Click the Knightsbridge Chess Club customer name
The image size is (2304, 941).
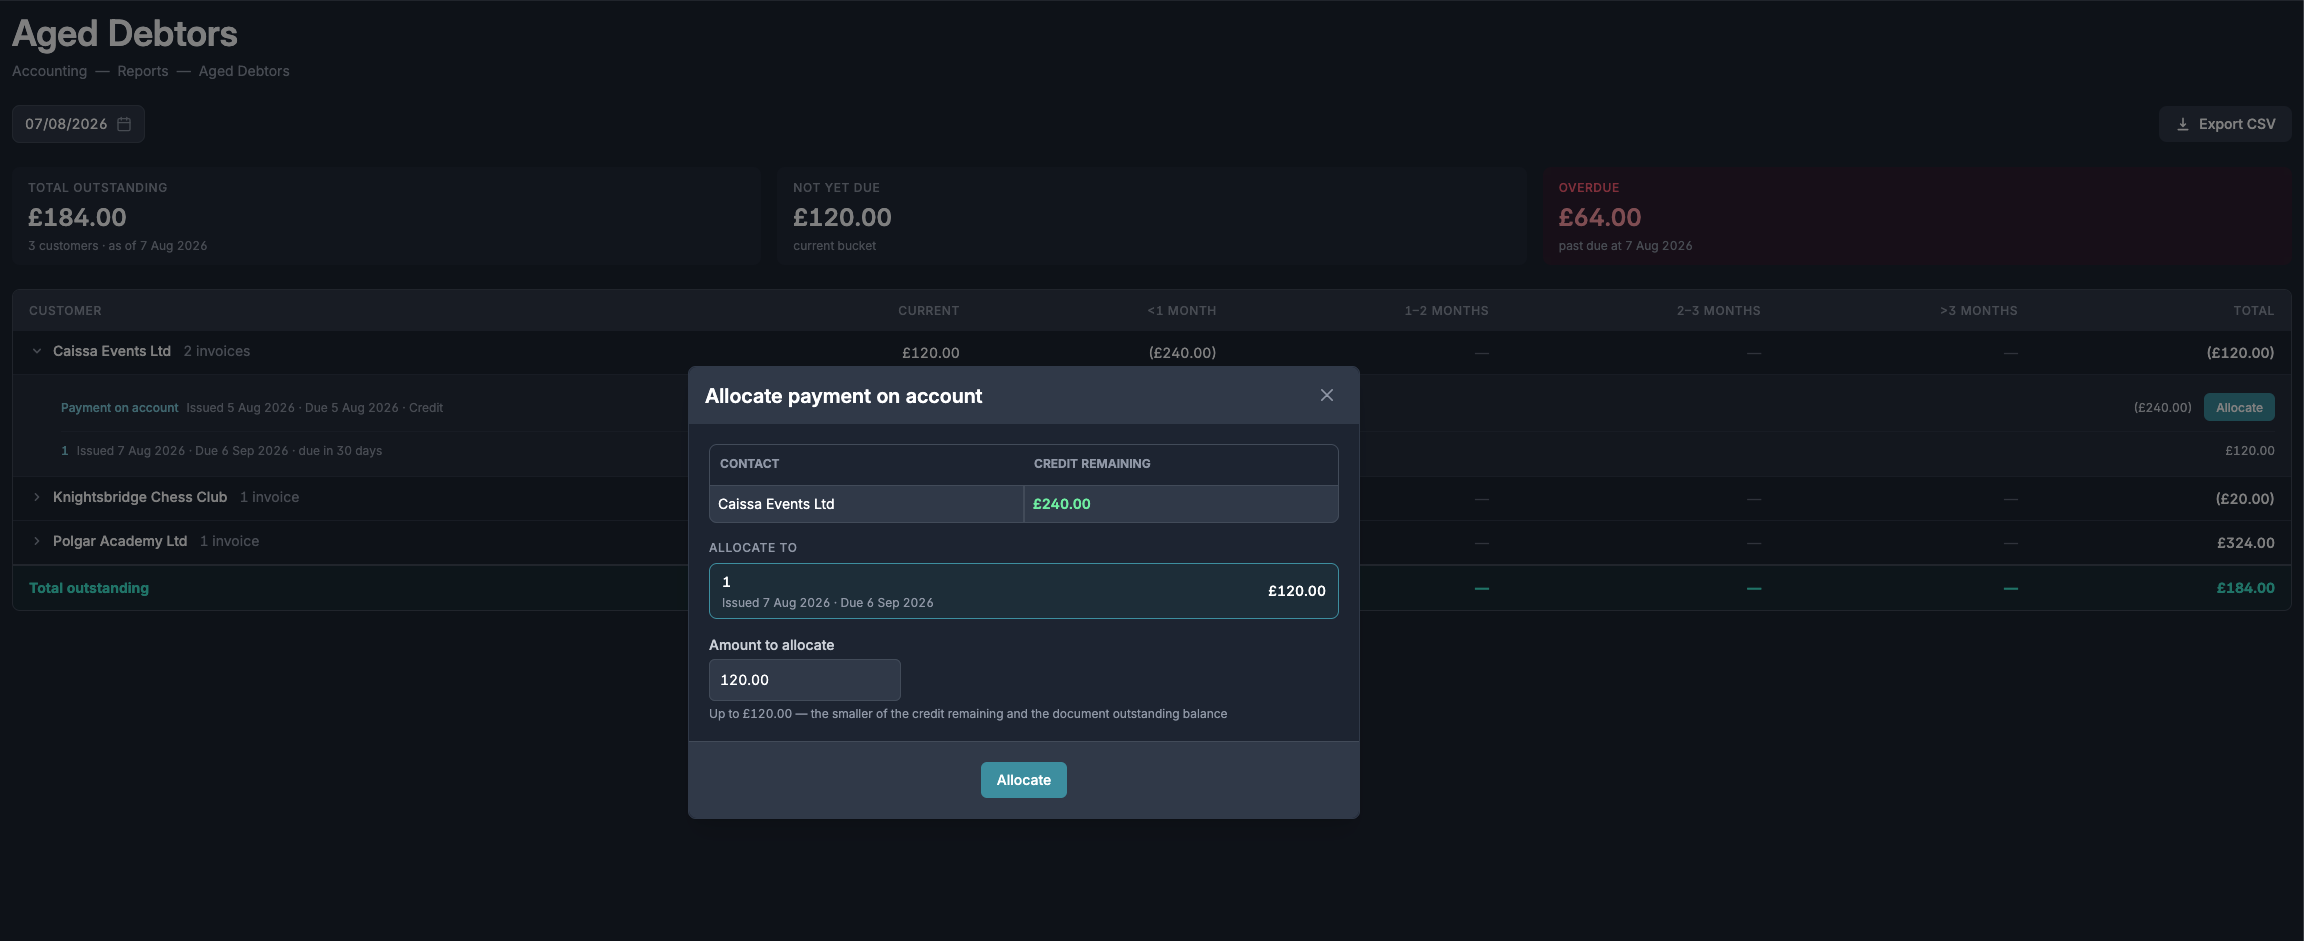[x=140, y=497]
